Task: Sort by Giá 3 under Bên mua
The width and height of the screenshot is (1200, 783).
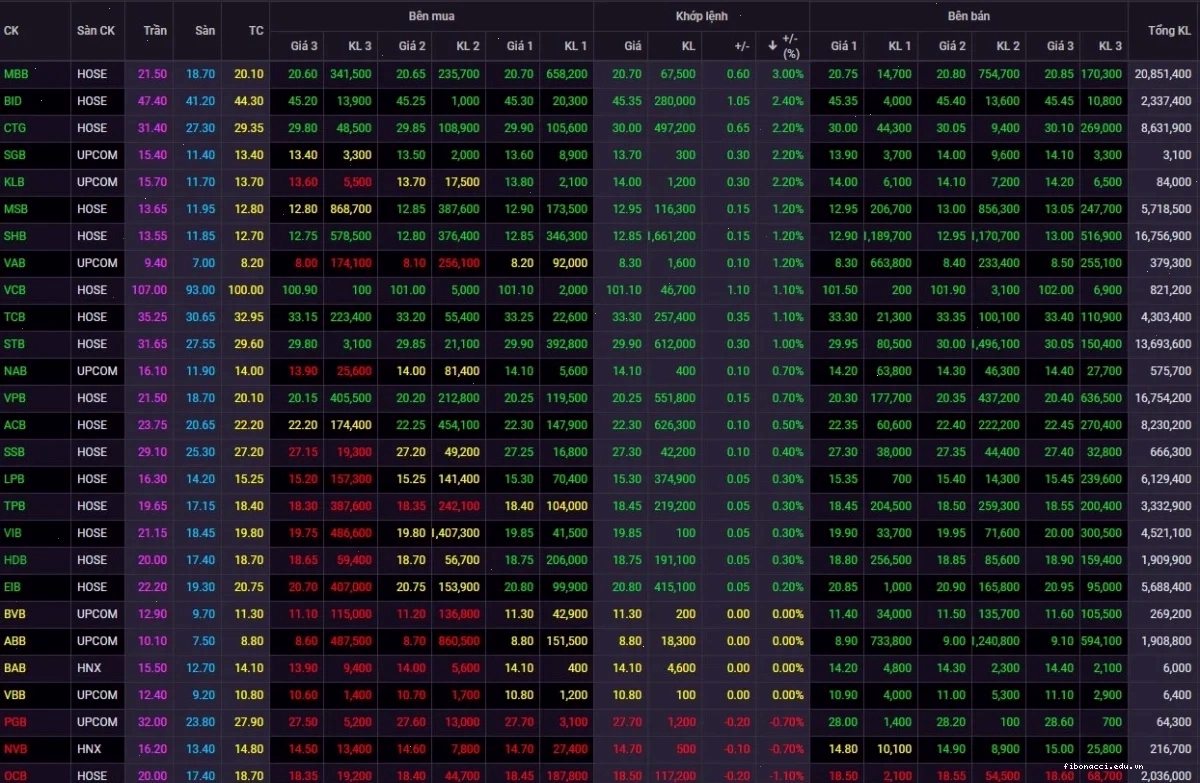Action: coord(304,46)
